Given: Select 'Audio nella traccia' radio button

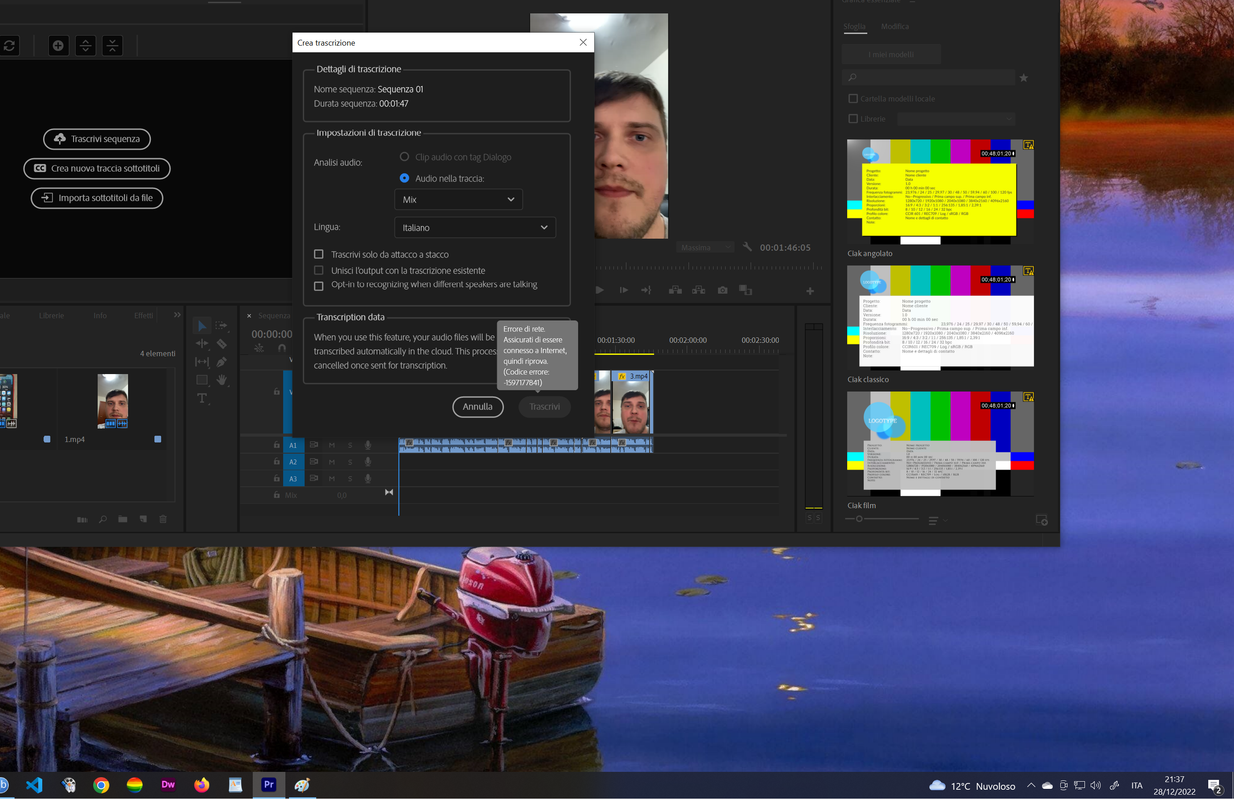Looking at the screenshot, I should click(x=404, y=178).
